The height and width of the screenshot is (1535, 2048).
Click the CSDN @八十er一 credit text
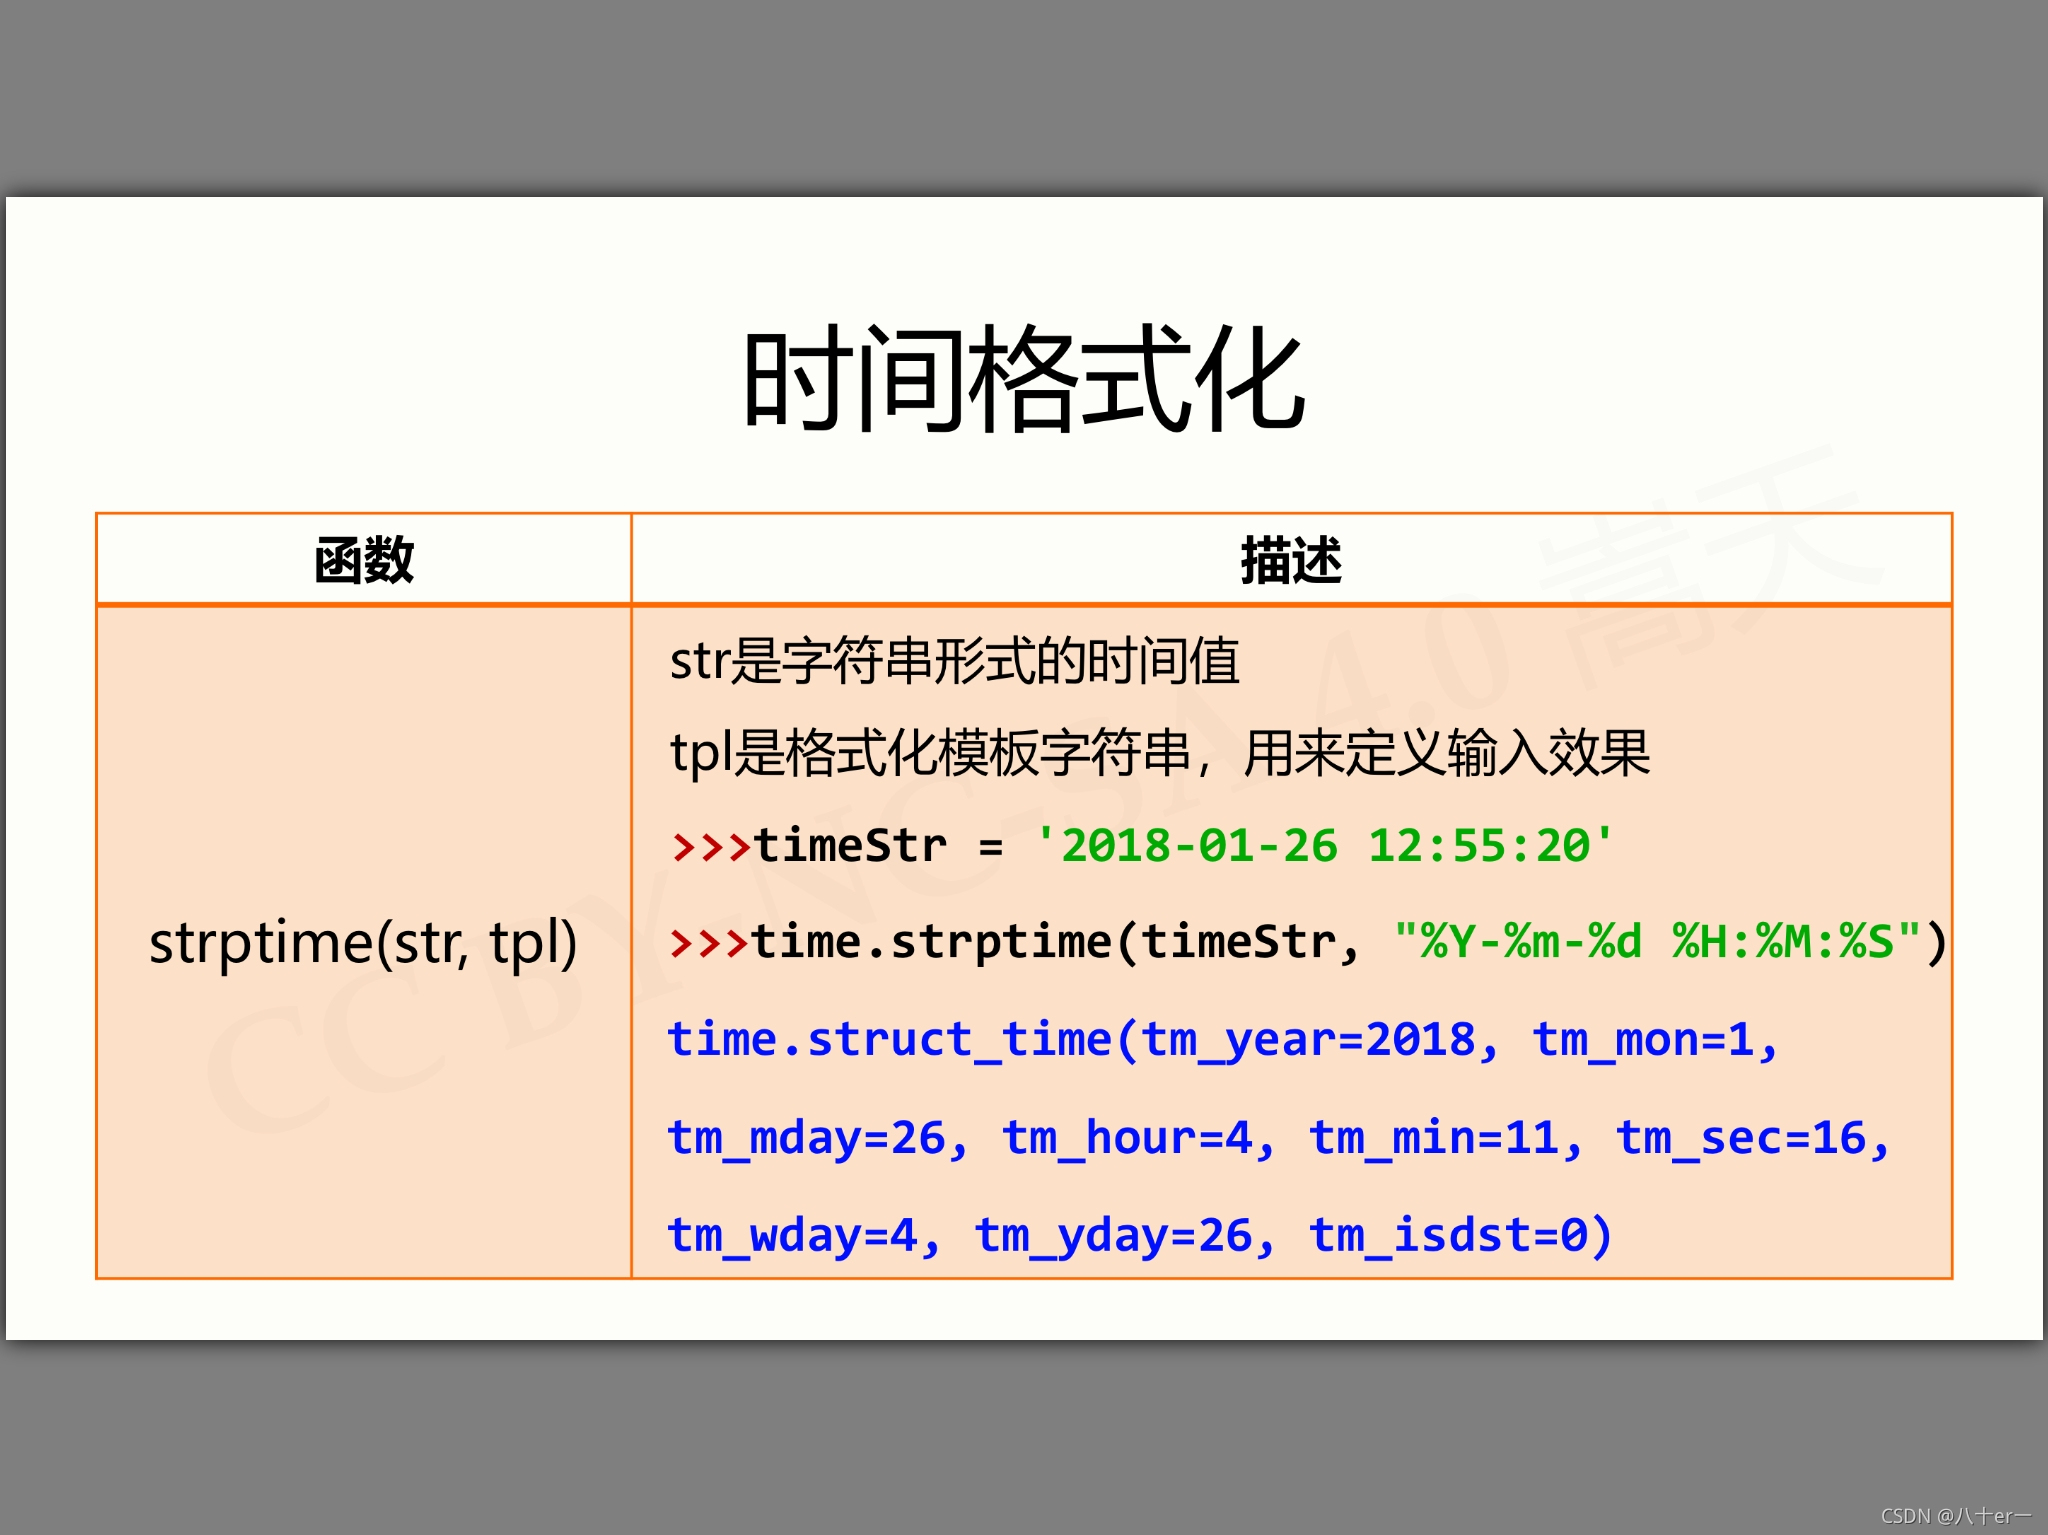tap(1956, 1515)
